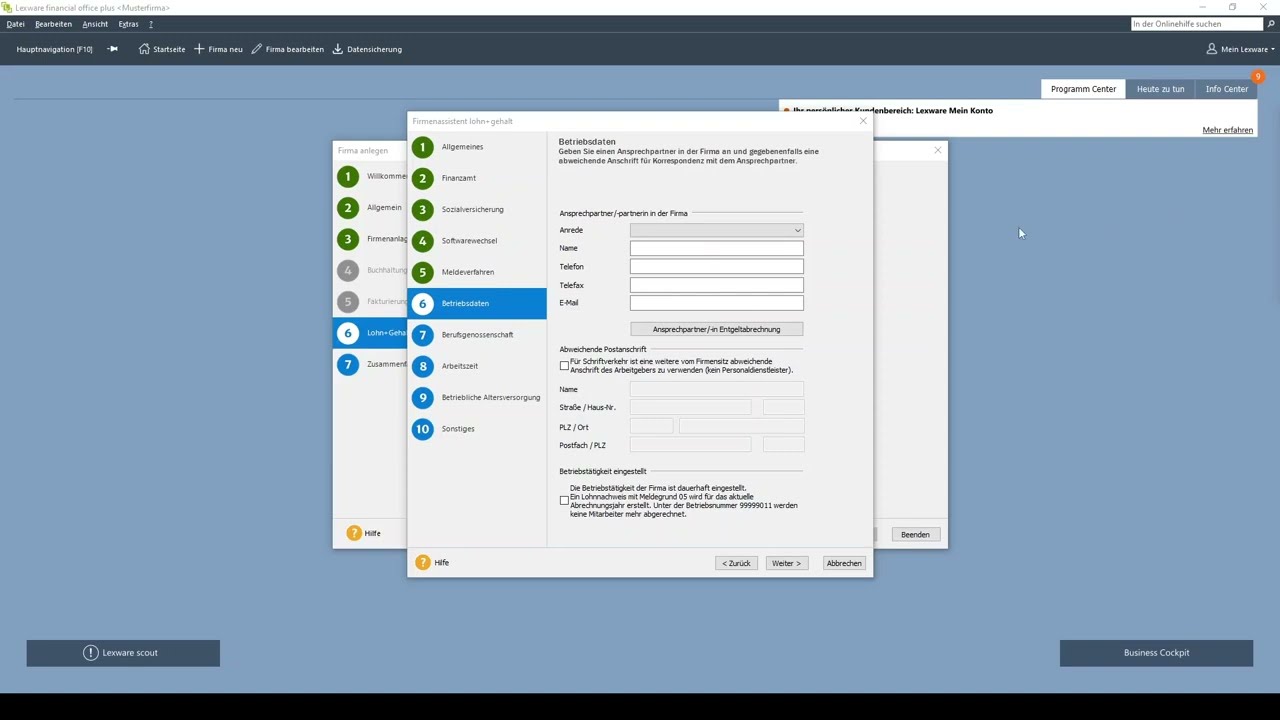Click the Abbrechen button
1280x720 pixels.
(844, 563)
